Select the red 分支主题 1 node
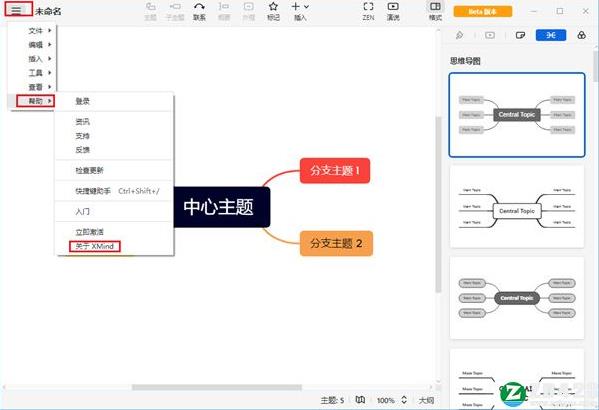The width and height of the screenshot is (599, 410). coord(335,170)
